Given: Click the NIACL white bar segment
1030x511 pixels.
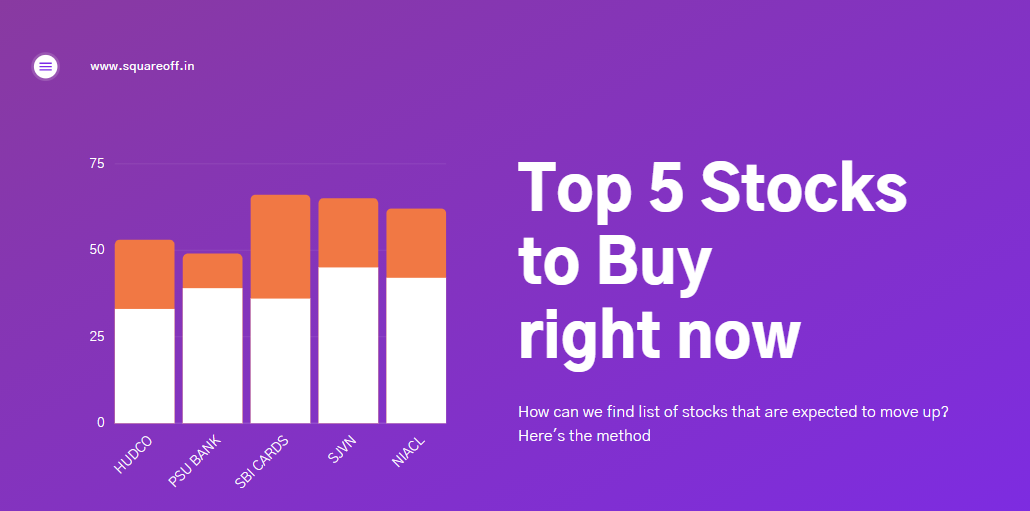Looking at the screenshot, I should pos(416,350).
